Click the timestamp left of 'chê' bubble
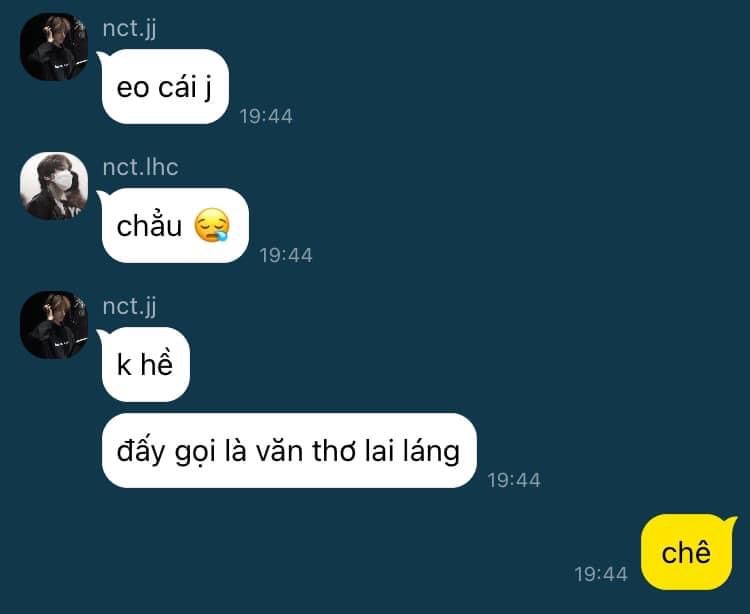The width and height of the screenshot is (750, 614). click(x=601, y=574)
